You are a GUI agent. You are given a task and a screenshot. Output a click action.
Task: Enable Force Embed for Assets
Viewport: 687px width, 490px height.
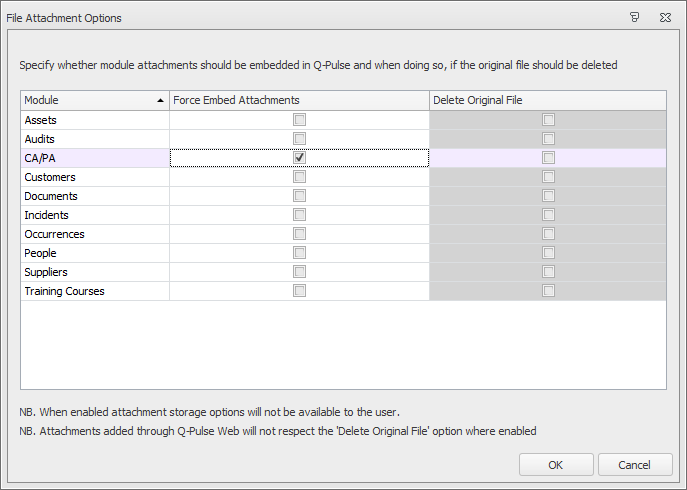click(x=299, y=120)
